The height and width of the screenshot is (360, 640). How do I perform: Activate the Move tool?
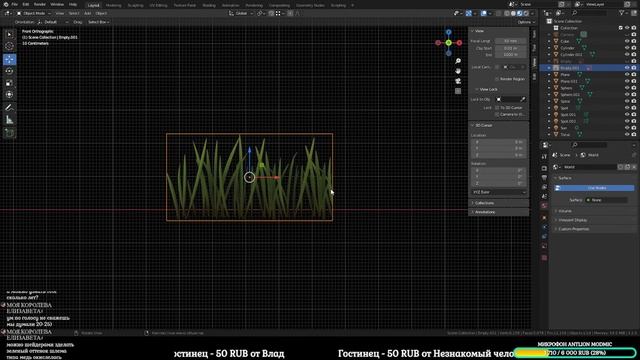tap(9, 59)
